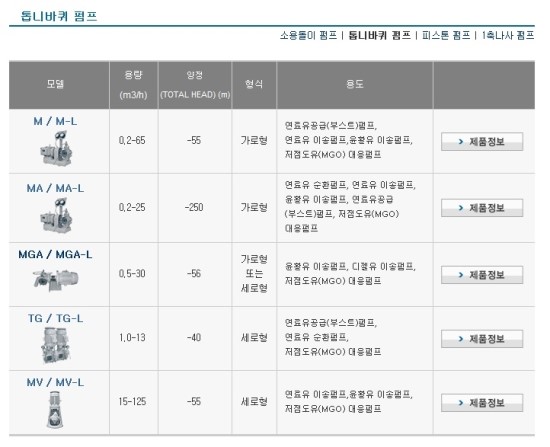Click the 톱니바퀴 펌프 page heading
Image resolution: width=550 pixels, height=447 pixels.
pos(59,16)
